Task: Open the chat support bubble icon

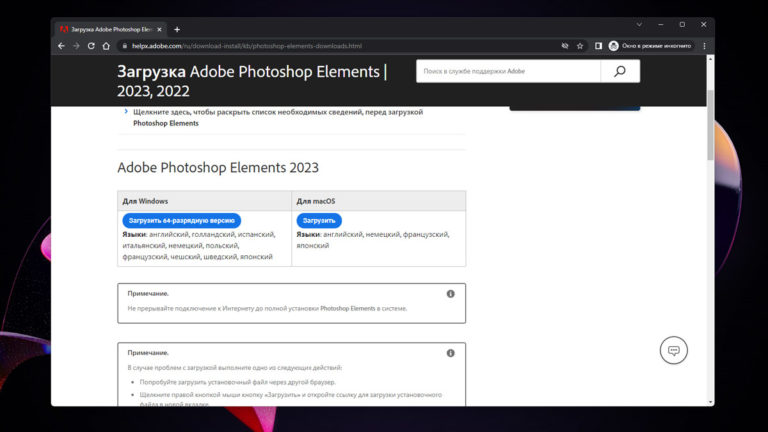Action: click(x=673, y=350)
